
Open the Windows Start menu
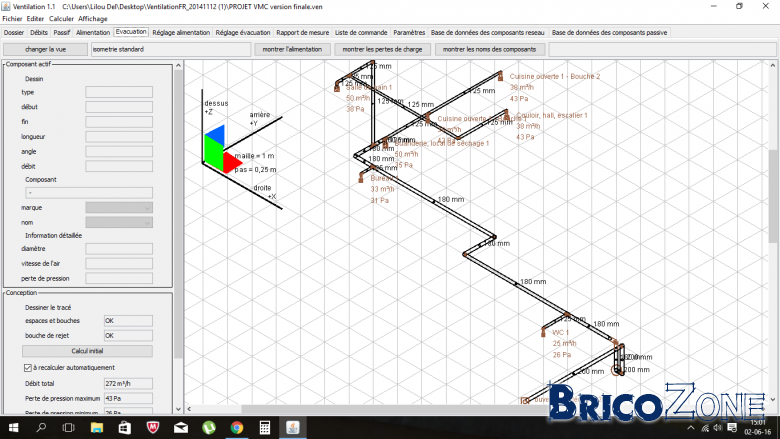13,428
